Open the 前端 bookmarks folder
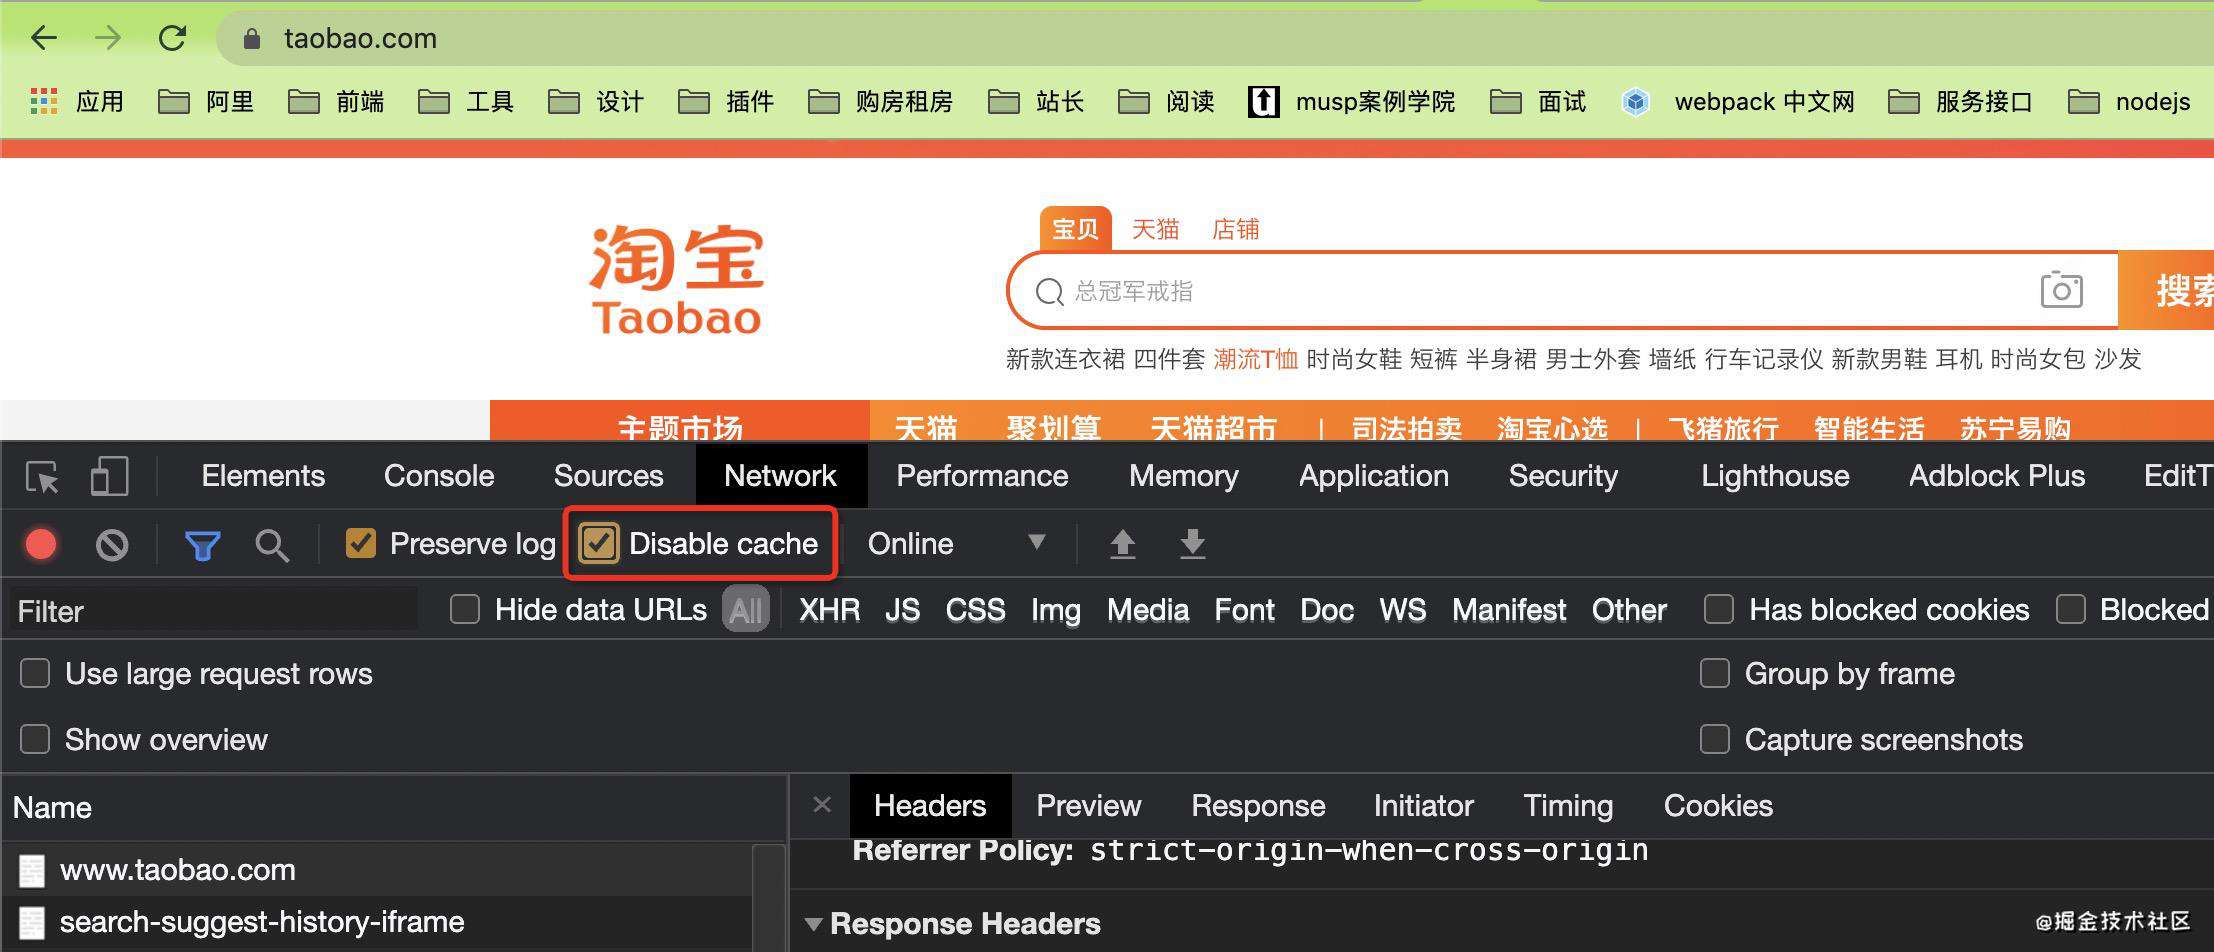This screenshot has height=952, width=2214. pos(336,101)
